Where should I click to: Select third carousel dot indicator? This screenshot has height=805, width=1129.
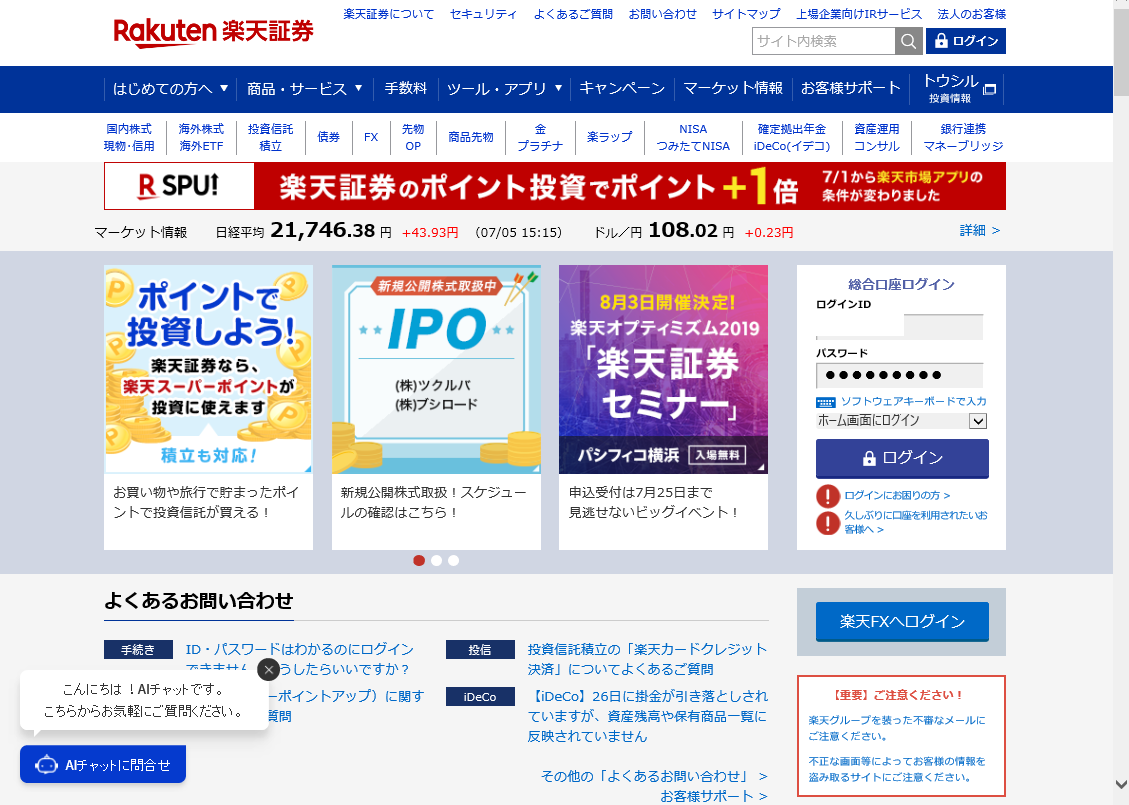click(x=454, y=560)
